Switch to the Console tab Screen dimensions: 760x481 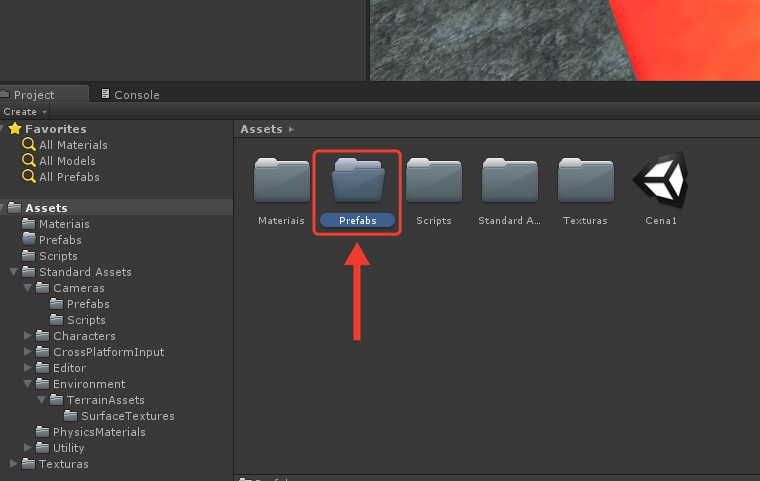(x=130, y=94)
